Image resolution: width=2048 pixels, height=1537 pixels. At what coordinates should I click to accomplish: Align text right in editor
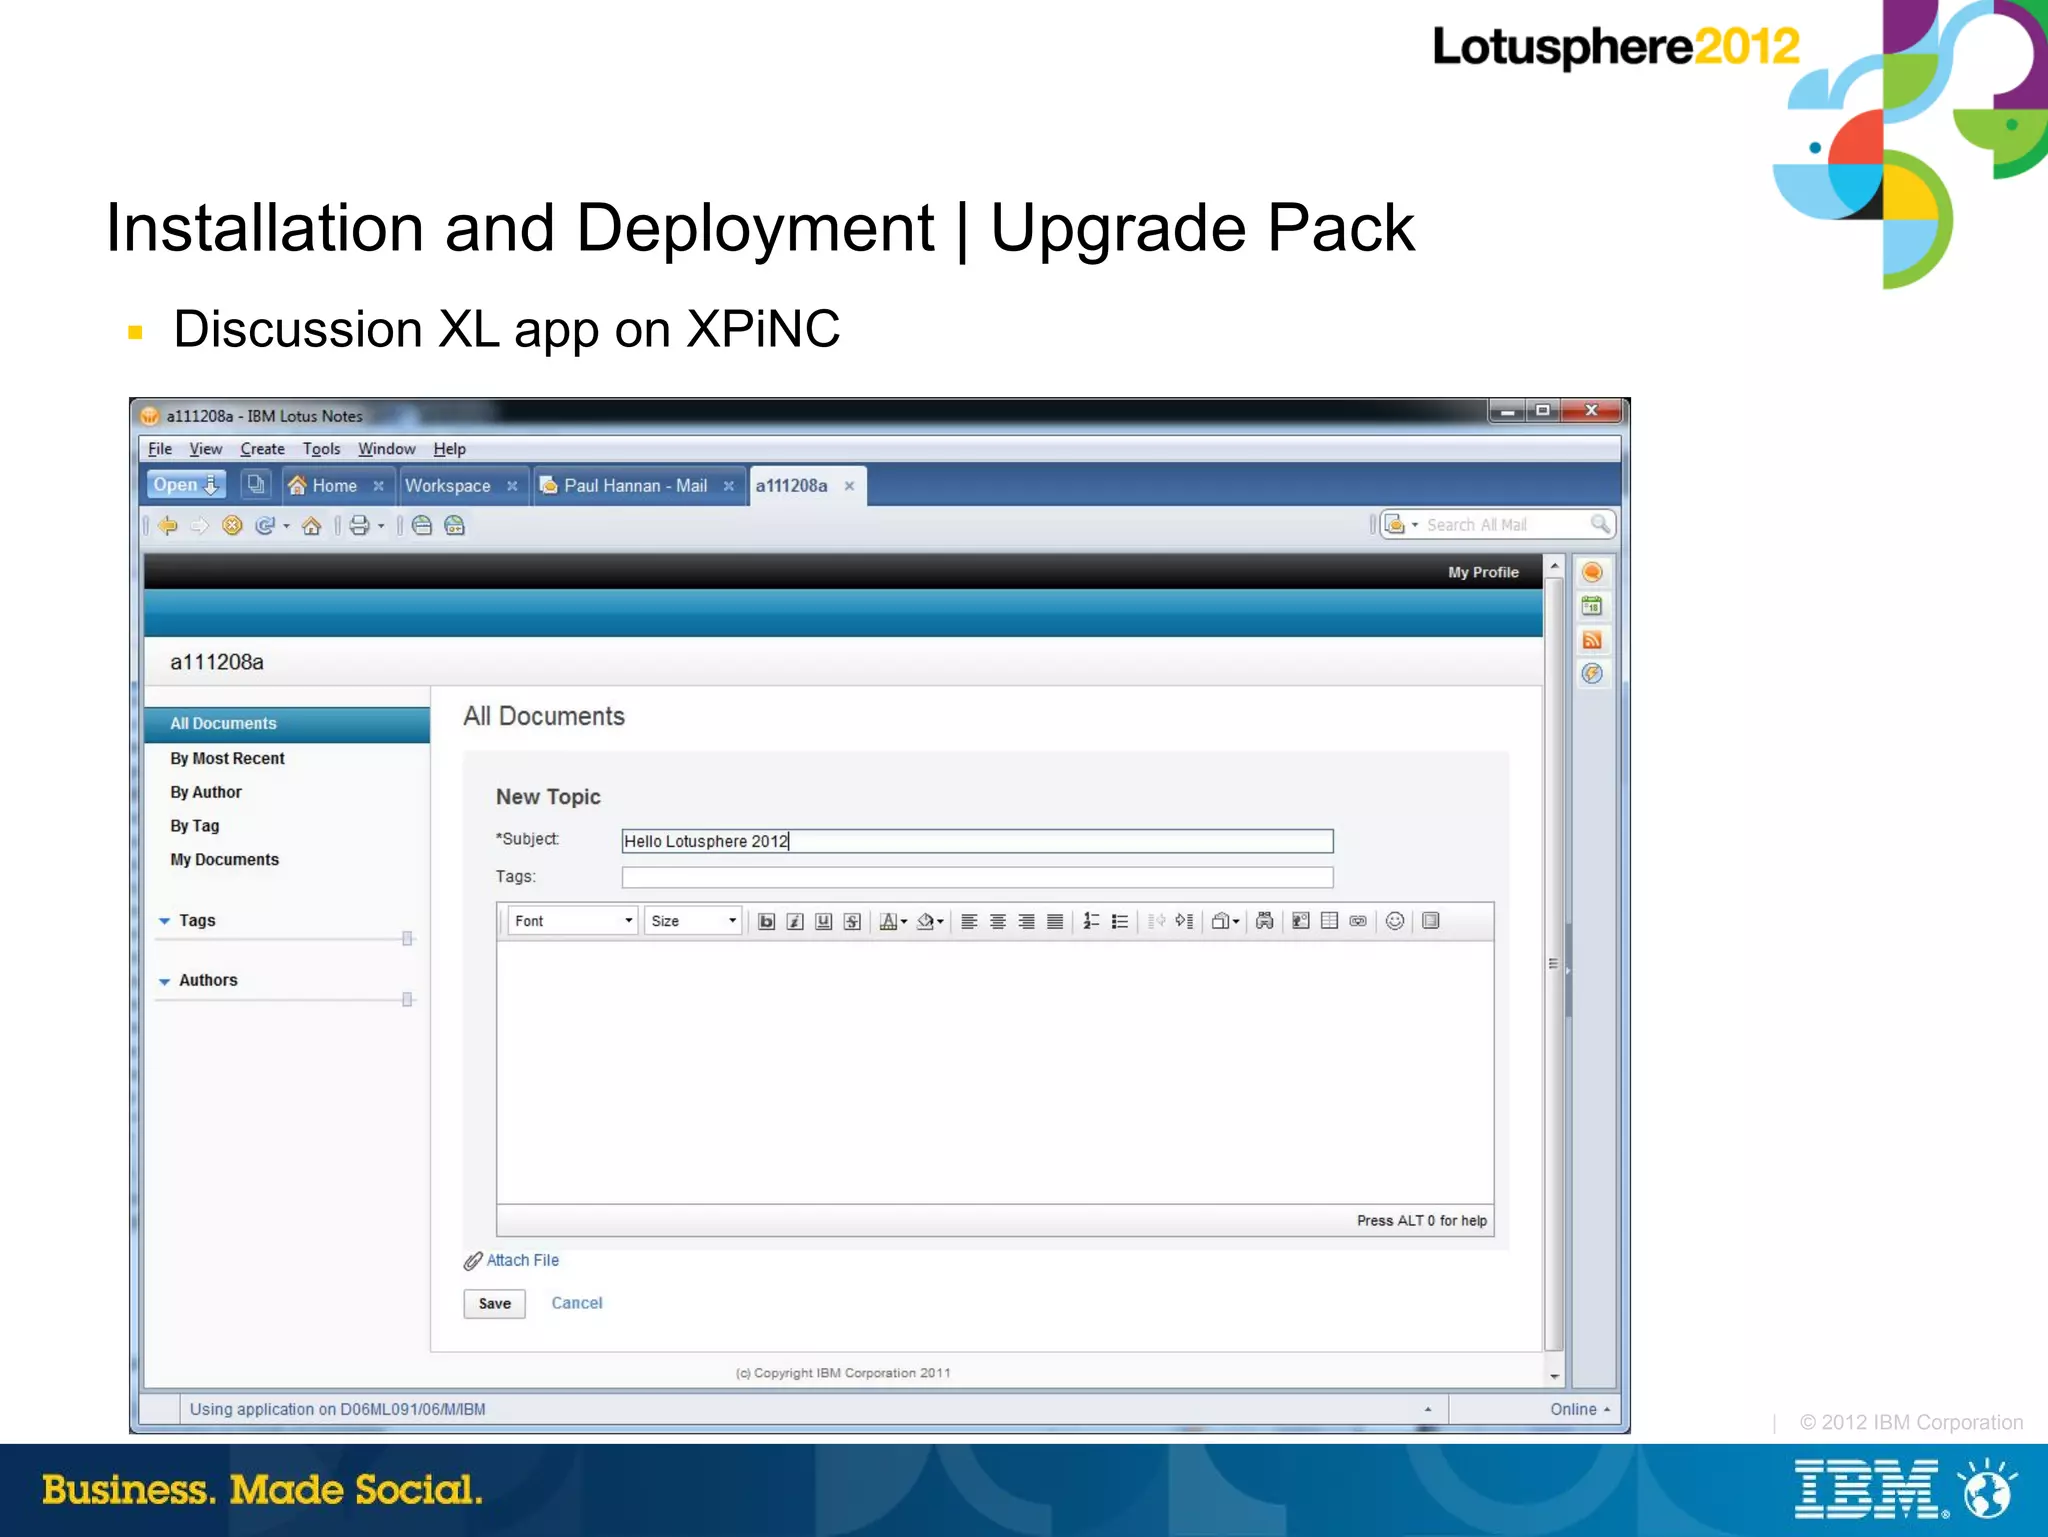coord(1026,921)
